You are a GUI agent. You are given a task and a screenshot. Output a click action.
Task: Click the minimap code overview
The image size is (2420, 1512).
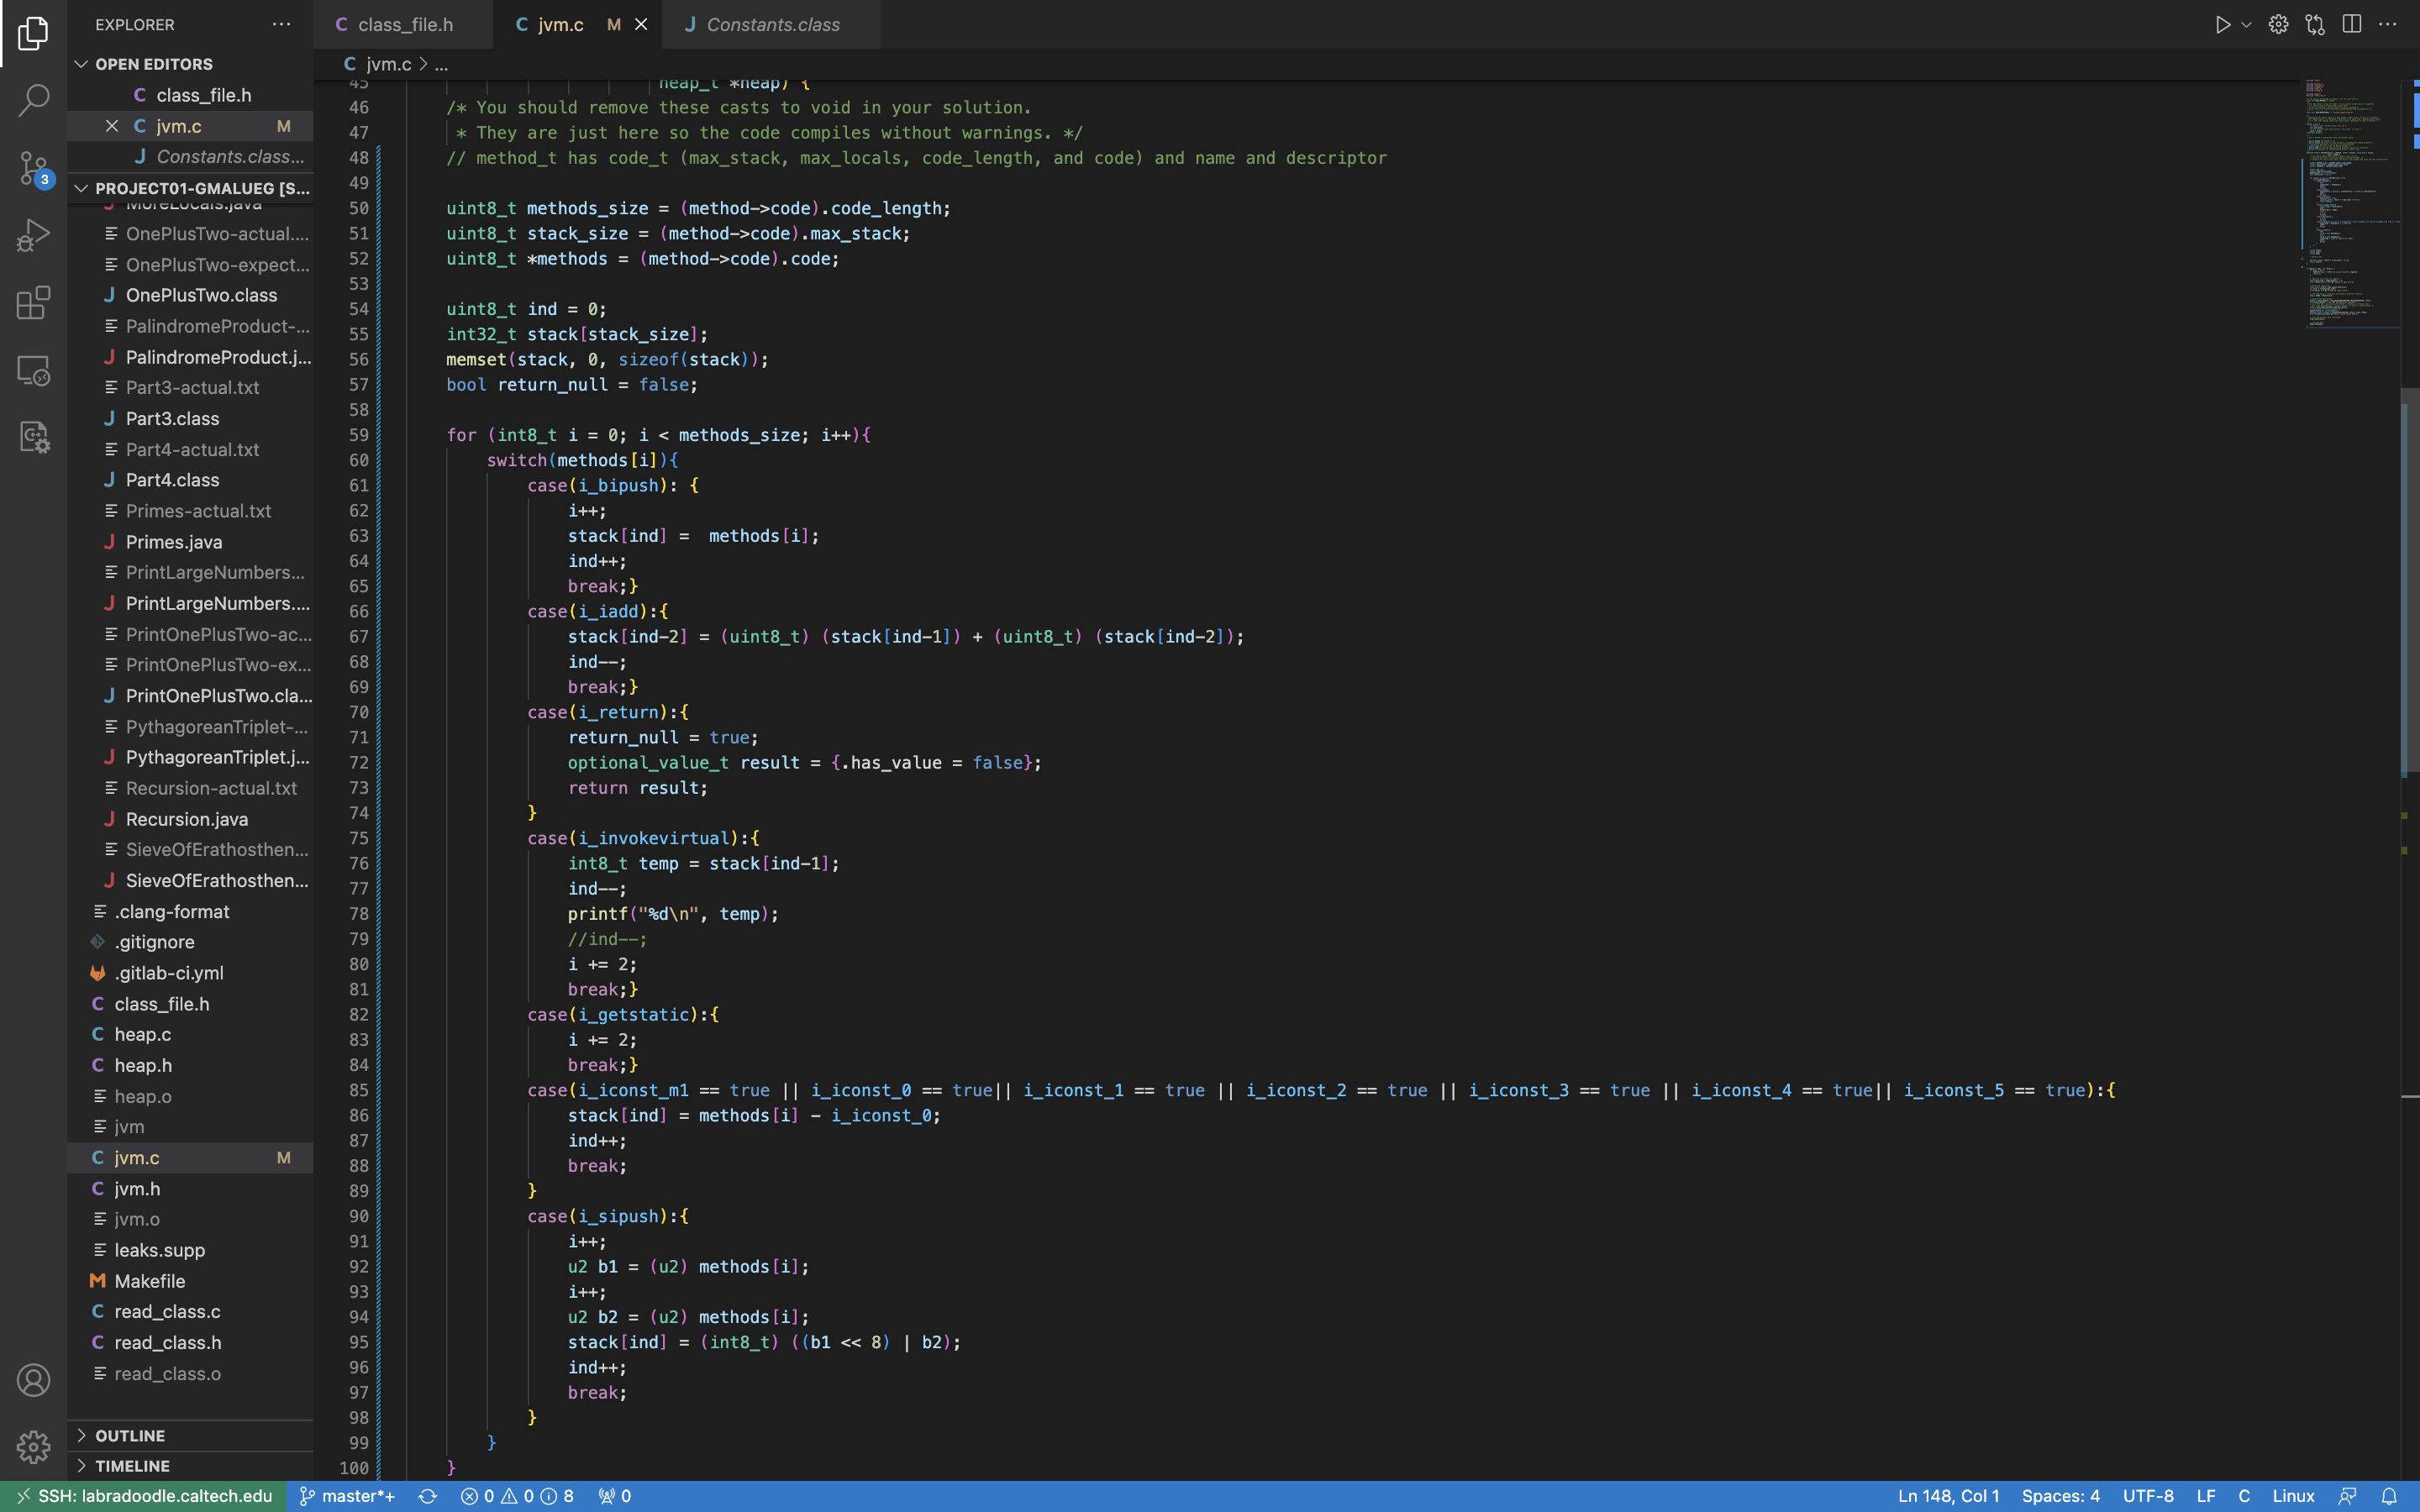tap(2350, 200)
